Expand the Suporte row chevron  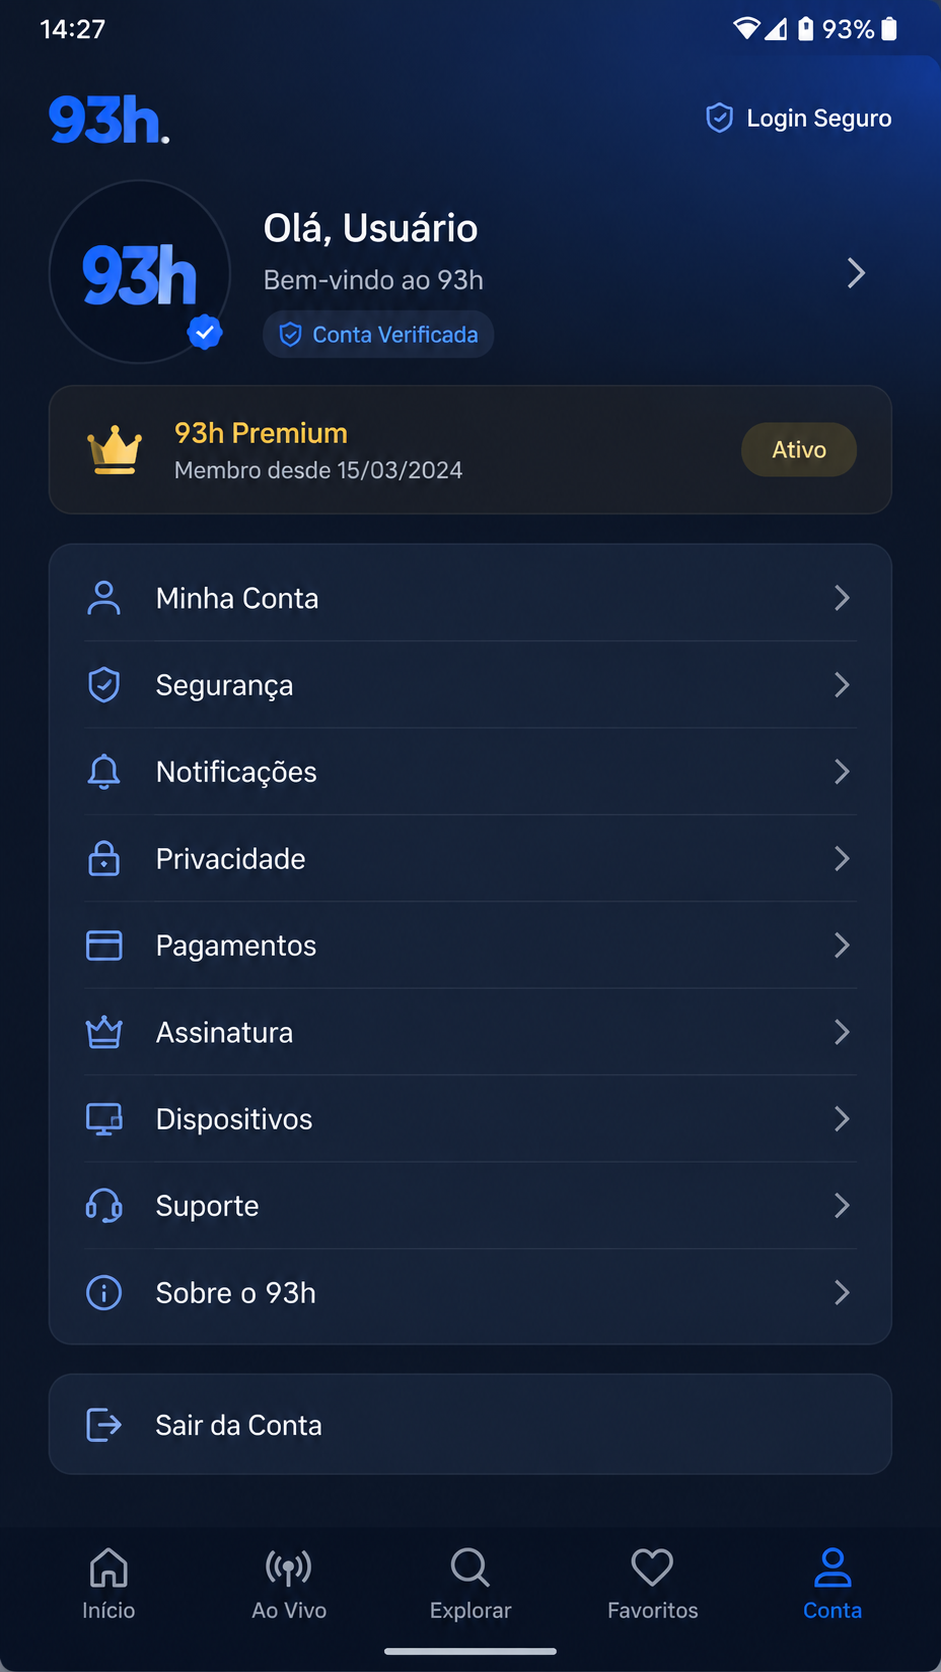pos(842,1206)
